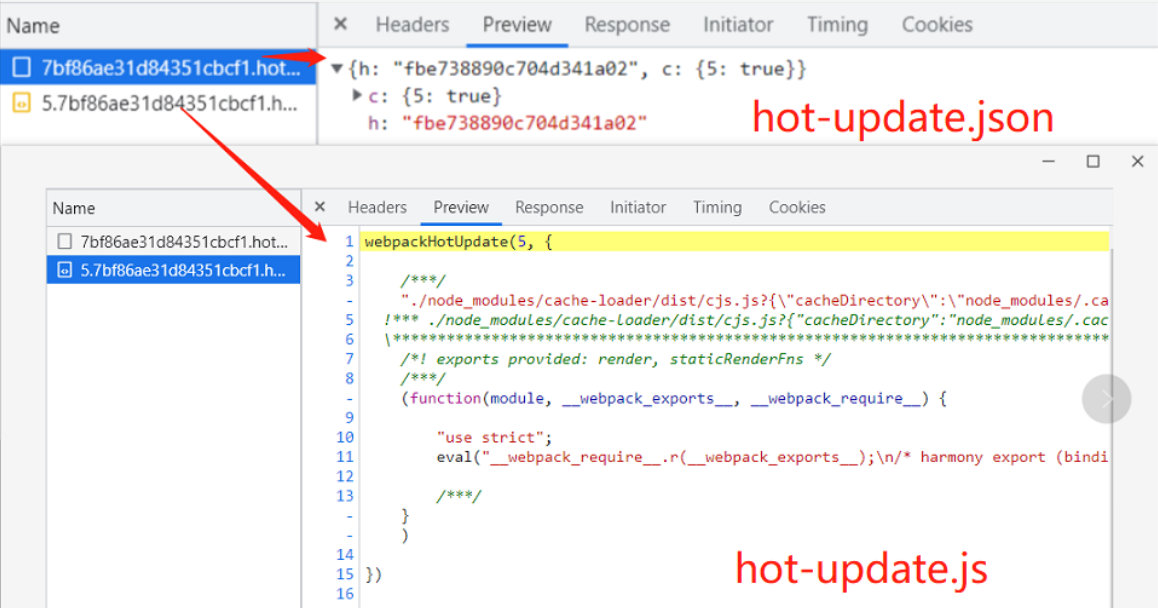Click the eval("__webpack_require__ line

point(772,457)
